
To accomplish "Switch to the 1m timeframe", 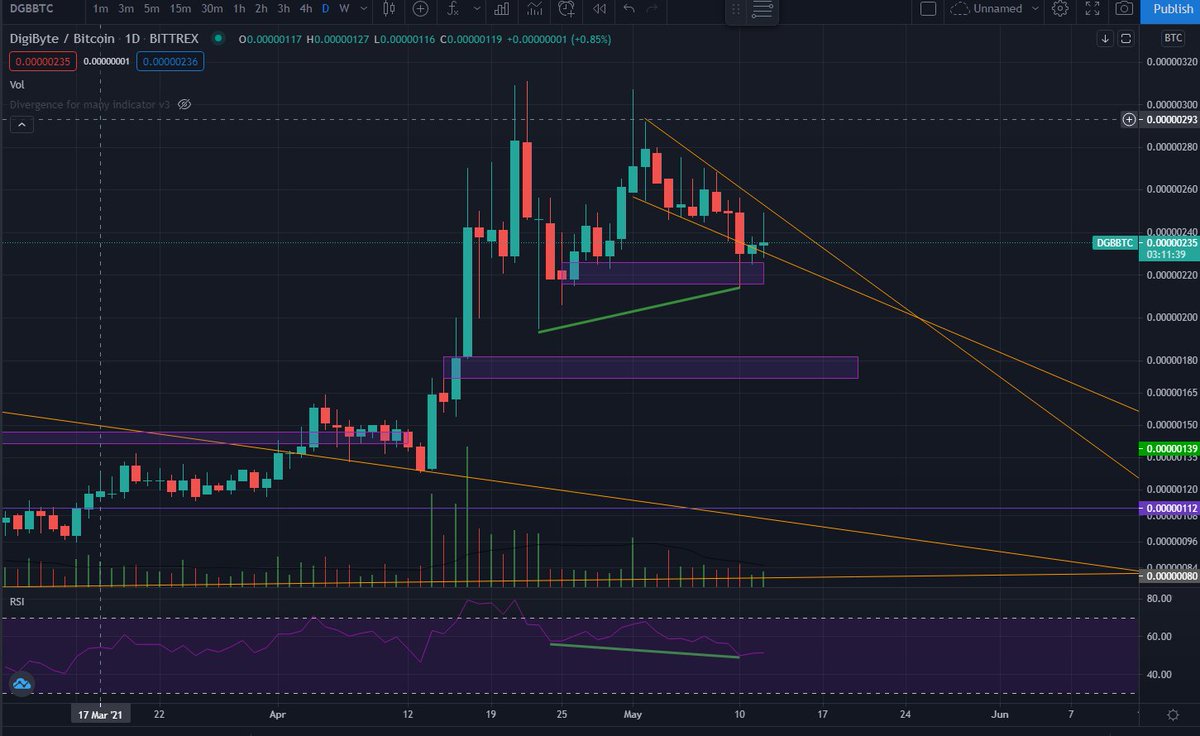I will click(100, 9).
